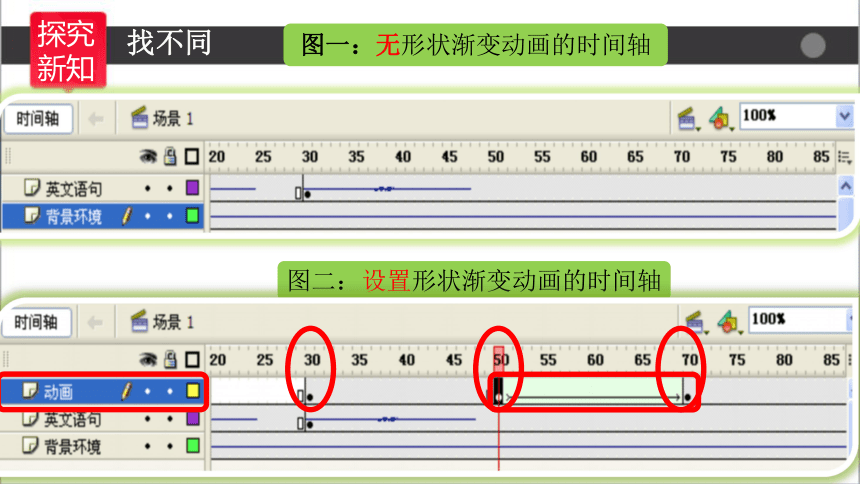
Task: Toggle lock dot of 背景环境 in top timeline
Action: click(x=169, y=216)
